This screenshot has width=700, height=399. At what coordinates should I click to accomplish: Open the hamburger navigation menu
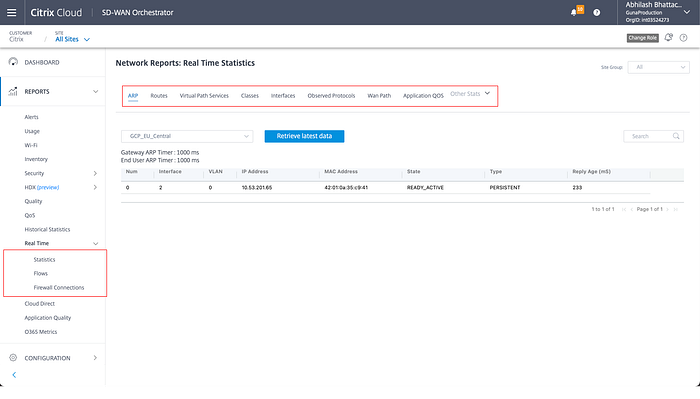12,12
